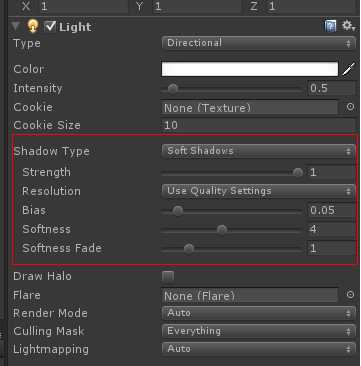Click the white Color swatch
The image size is (361, 366).
[250, 69]
